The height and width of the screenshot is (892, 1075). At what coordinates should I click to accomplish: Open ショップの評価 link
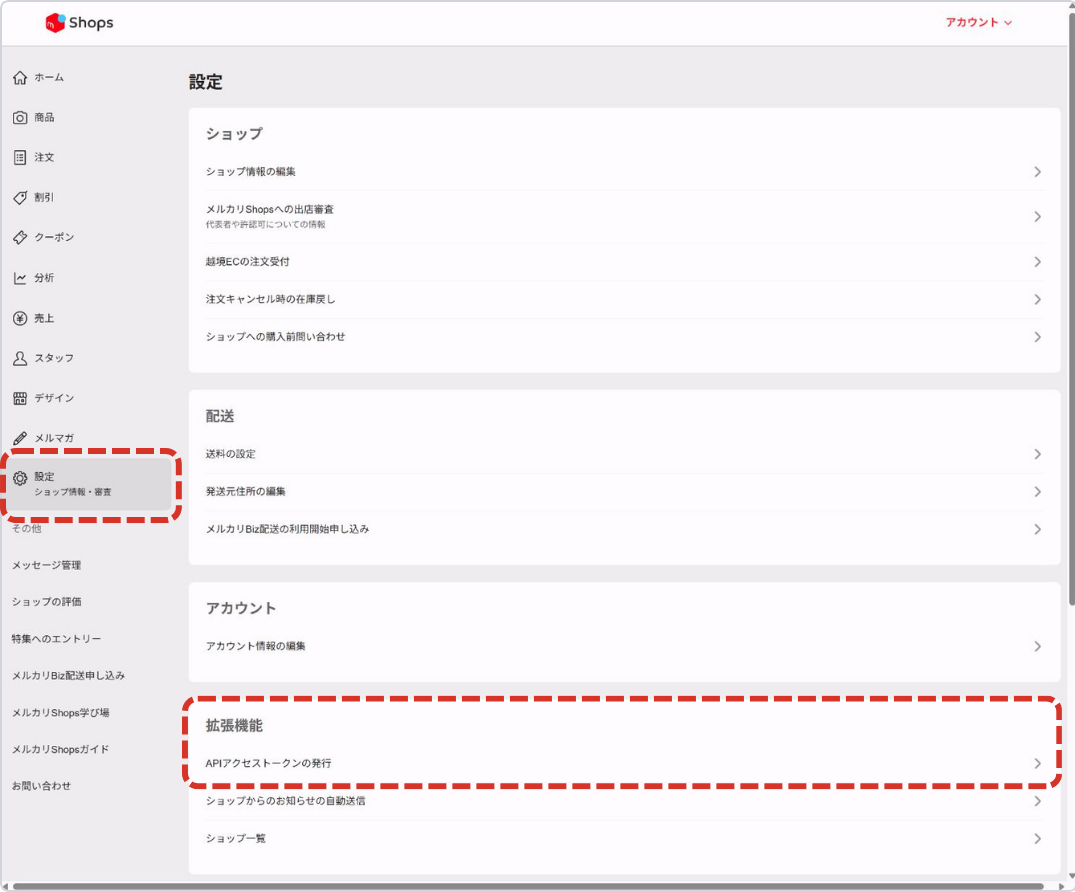click(x=47, y=602)
